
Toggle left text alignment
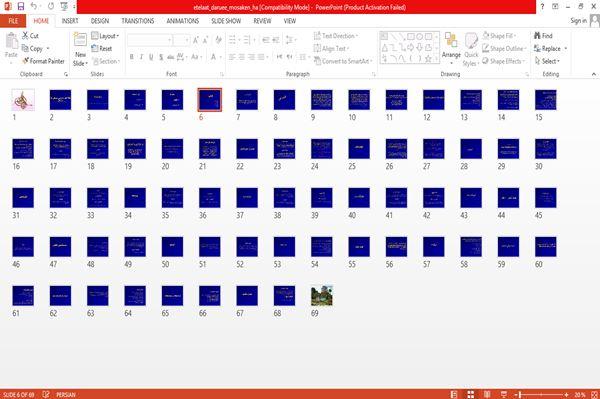pyautogui.click(x=232, y=57)
